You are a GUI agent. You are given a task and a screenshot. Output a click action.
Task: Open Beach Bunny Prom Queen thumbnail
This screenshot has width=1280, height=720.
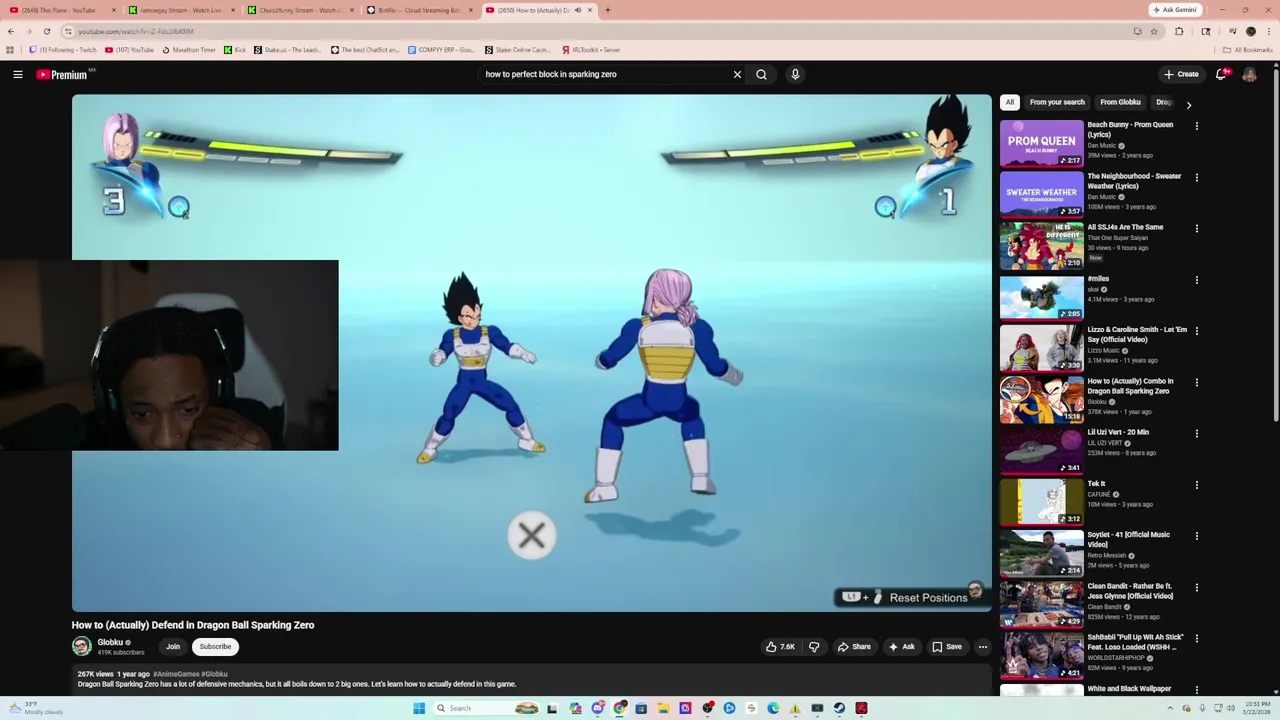pos(1041,143)
